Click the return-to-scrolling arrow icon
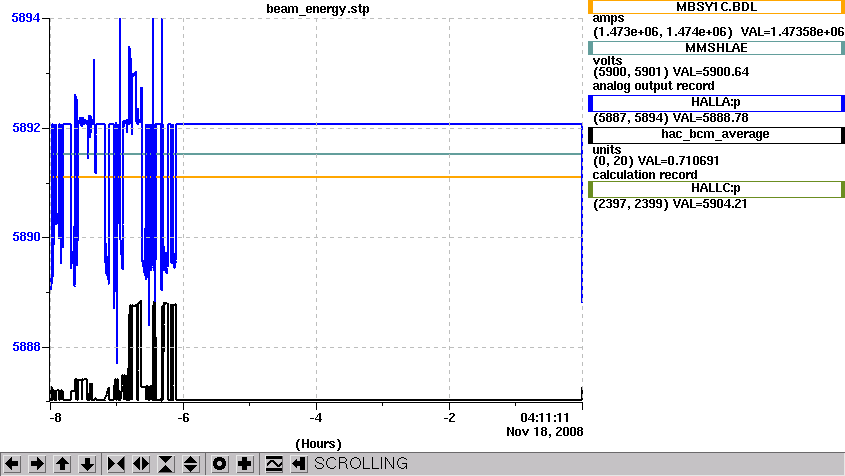Viewport: 845px width, 476px height. (299, 464)
